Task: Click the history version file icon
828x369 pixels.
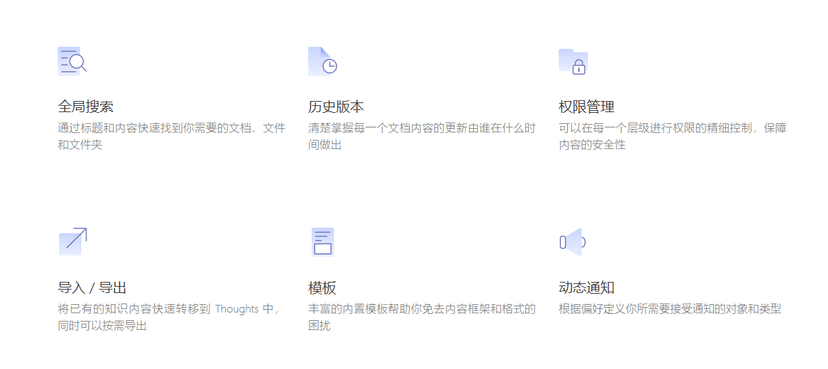Action: click(x=322, y=61)
